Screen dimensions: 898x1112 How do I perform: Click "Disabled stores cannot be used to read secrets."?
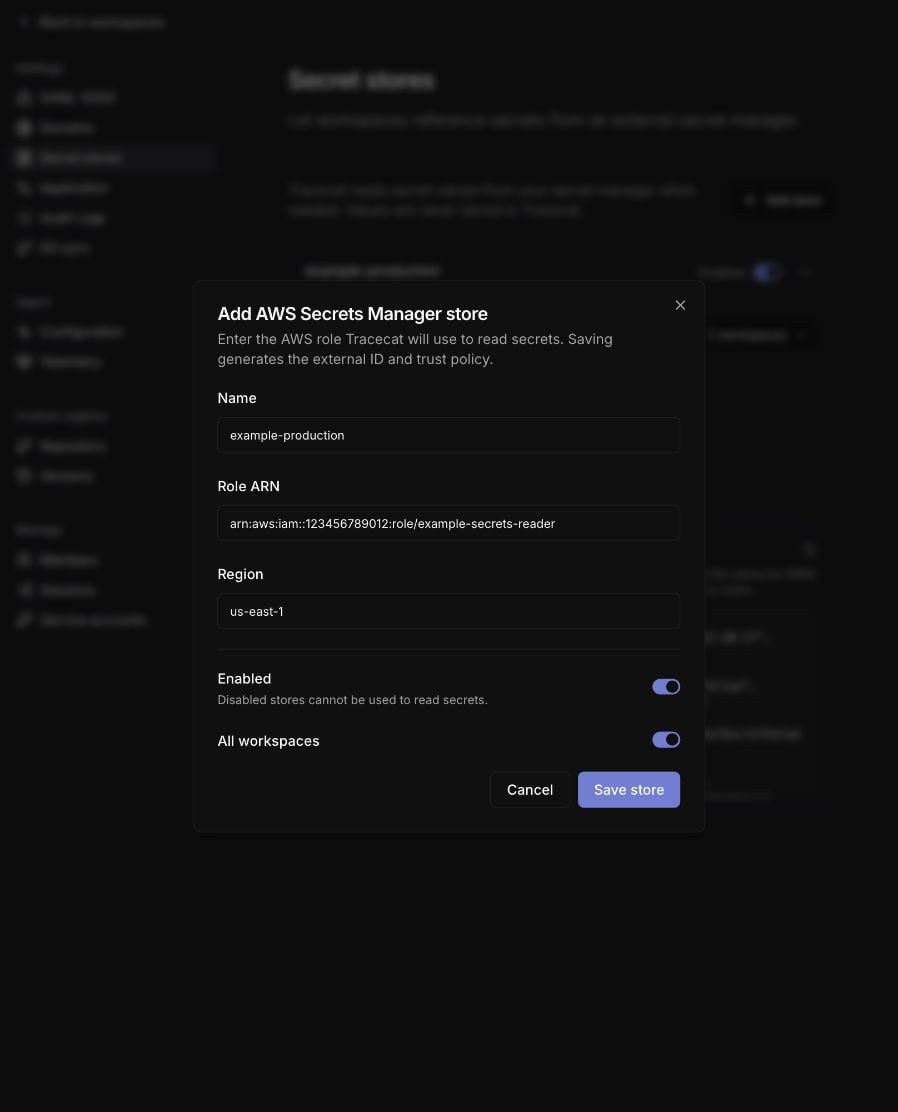pos(353,700)
